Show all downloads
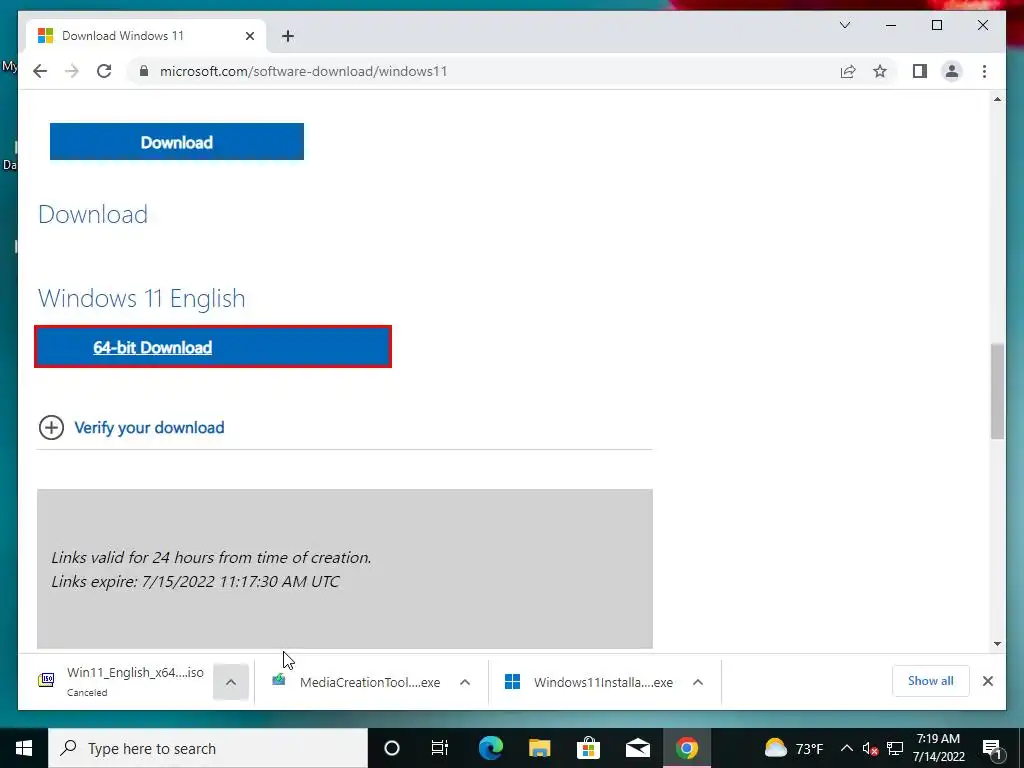Image resolution: width=1024 pixels, height=768 pixels. pos(930,681)
